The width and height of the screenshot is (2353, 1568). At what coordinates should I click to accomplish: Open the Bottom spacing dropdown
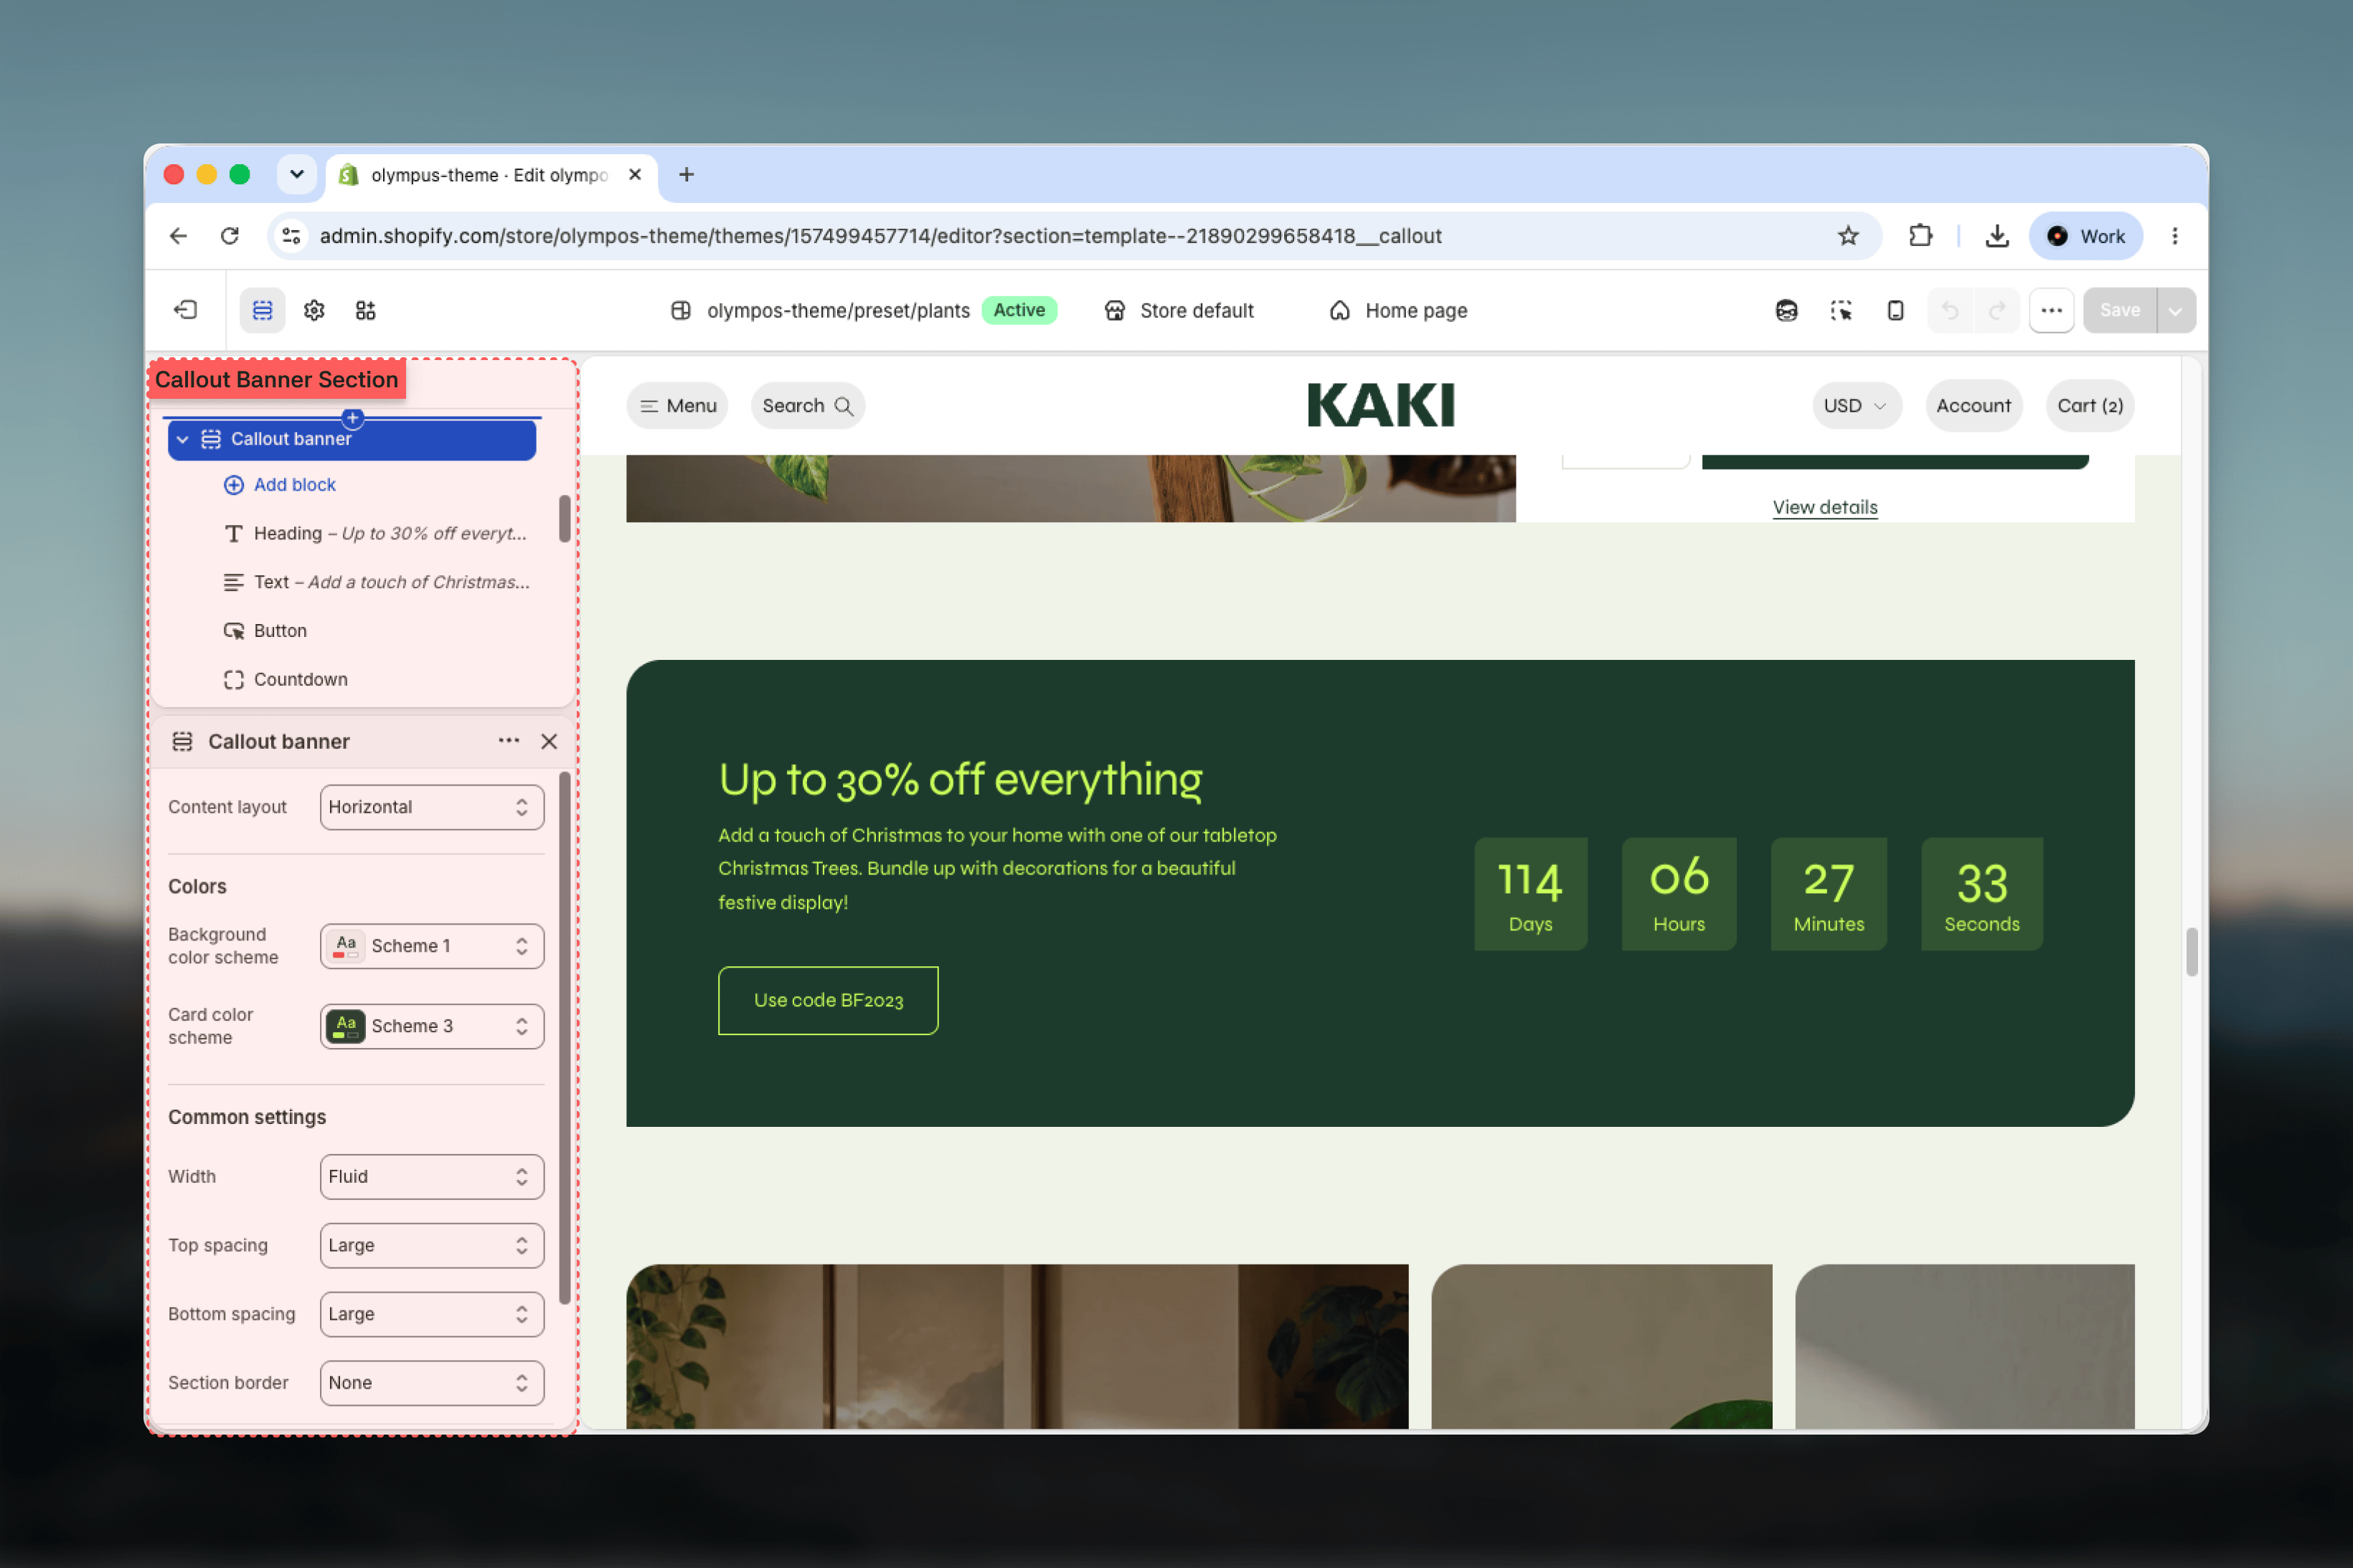[431, 1314]
